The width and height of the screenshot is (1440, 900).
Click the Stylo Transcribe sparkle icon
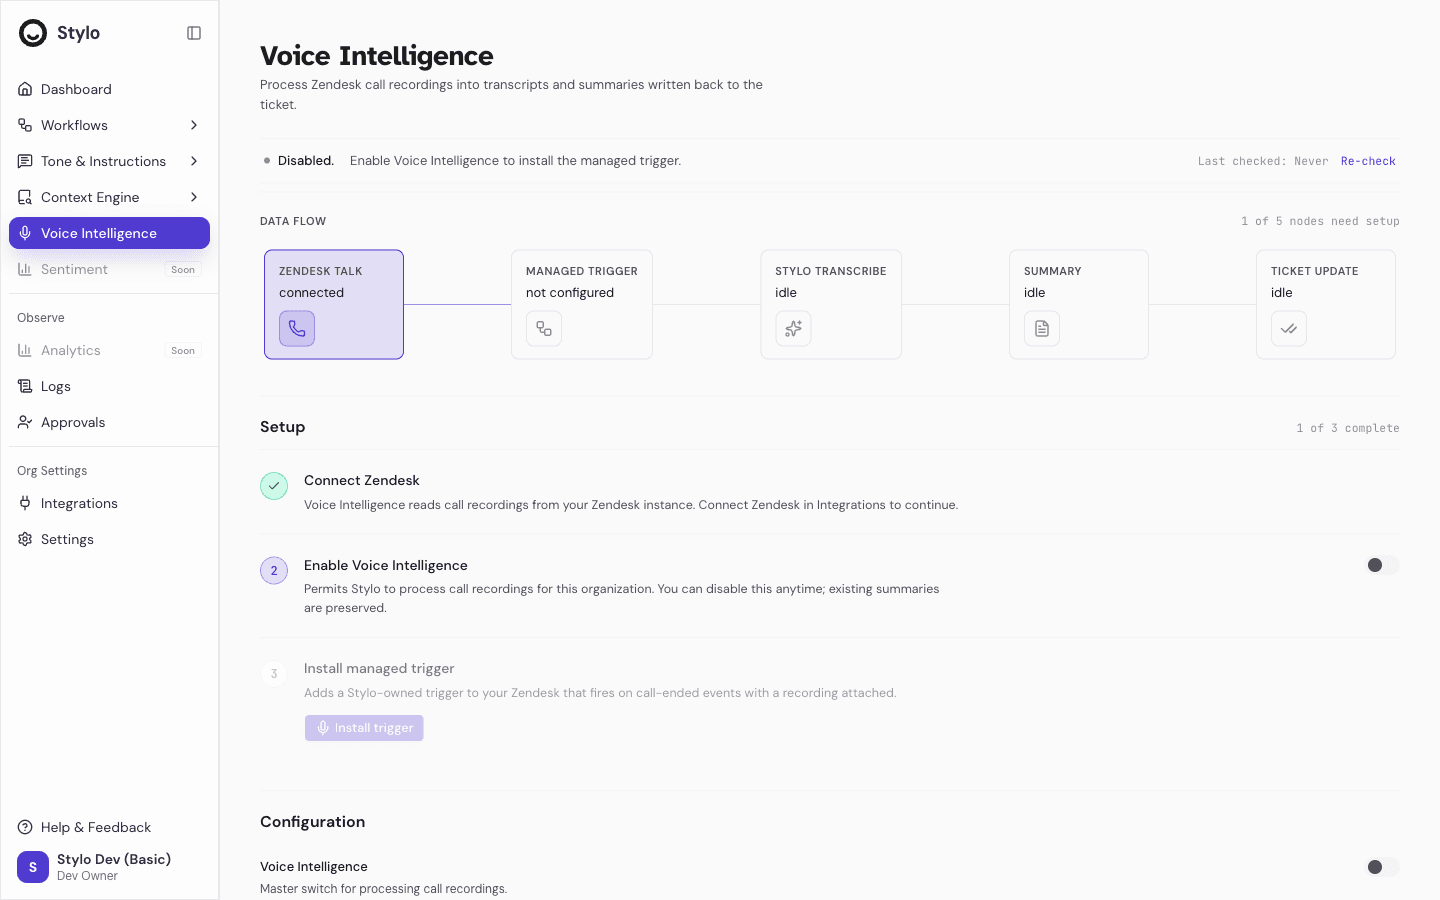793,328
